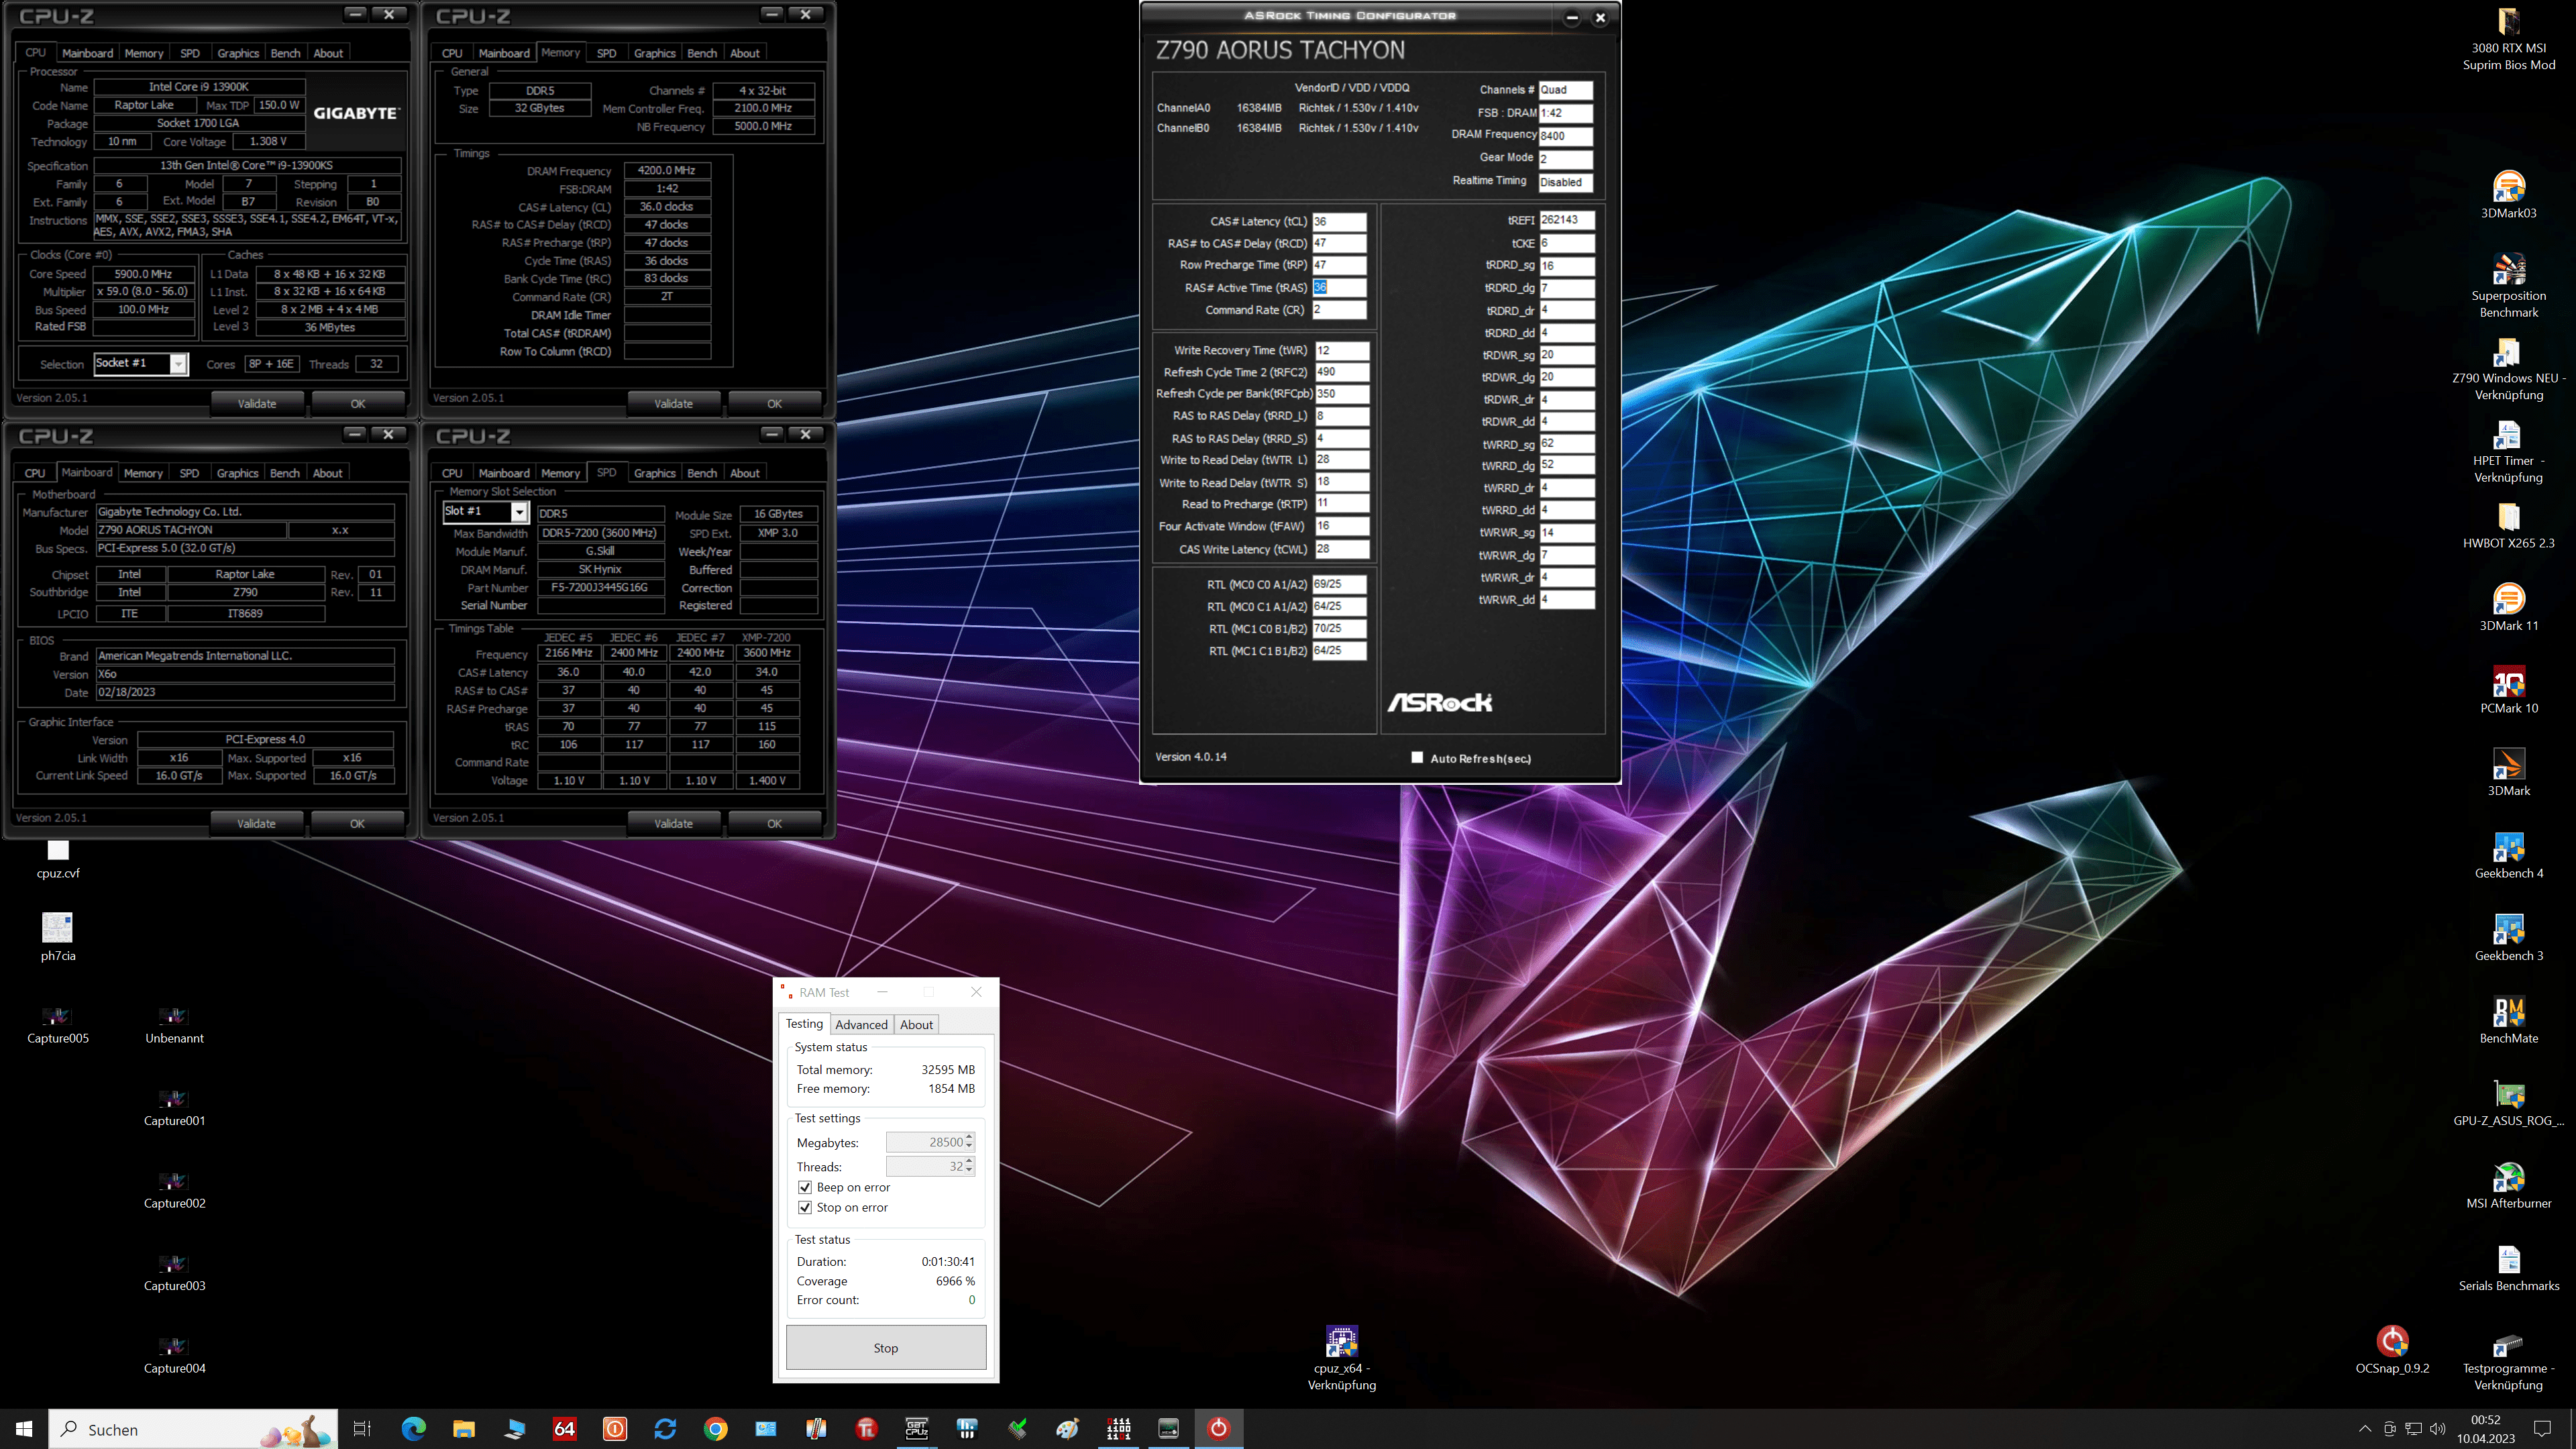The image size is (2576, 1449).
Task: Open the 3DMark 11 desktop icon
Action: (x=2508, y=608)
